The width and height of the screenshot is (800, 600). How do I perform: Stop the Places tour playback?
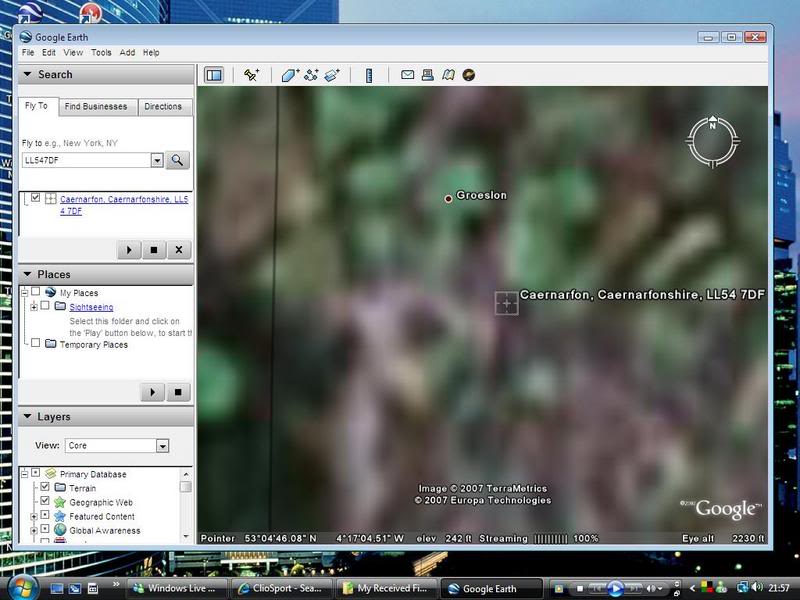point(178,392)
